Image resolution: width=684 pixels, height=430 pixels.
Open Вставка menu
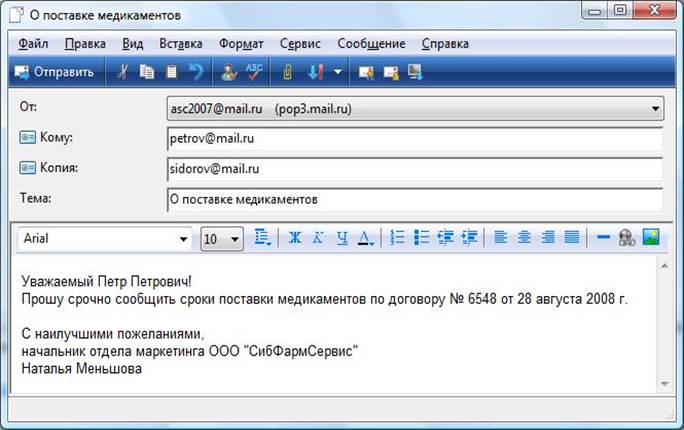(181, 44)
